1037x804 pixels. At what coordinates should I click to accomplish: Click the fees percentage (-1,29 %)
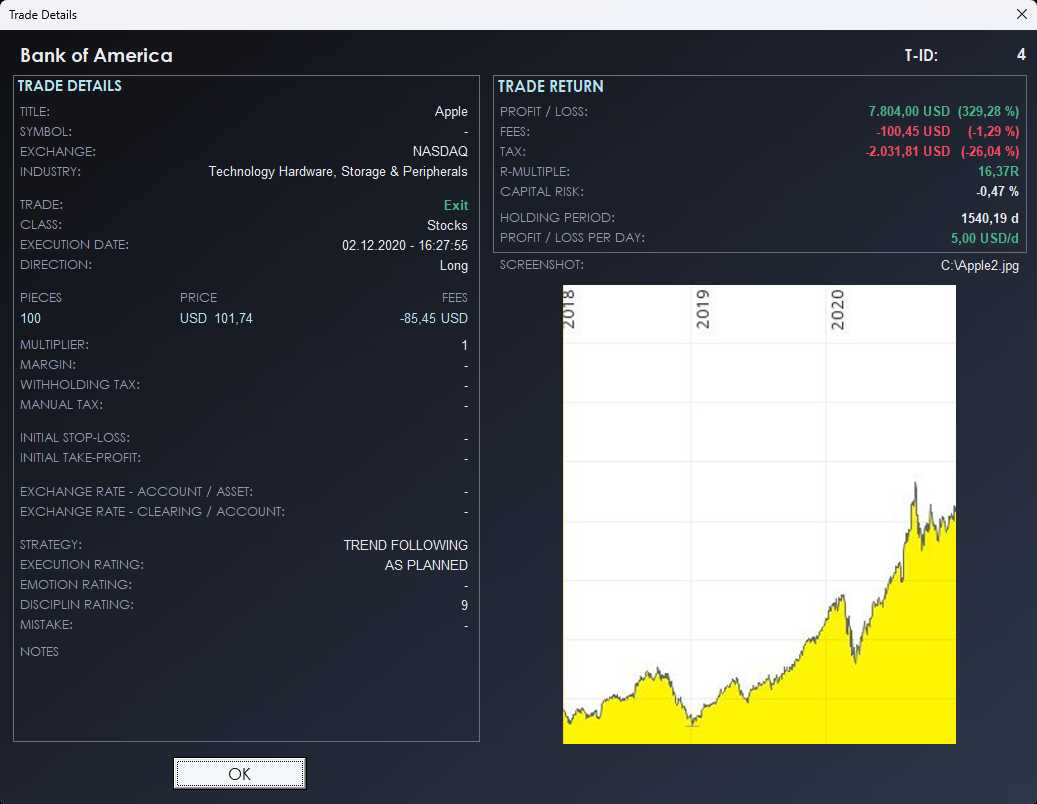click(x=993, y=131)
